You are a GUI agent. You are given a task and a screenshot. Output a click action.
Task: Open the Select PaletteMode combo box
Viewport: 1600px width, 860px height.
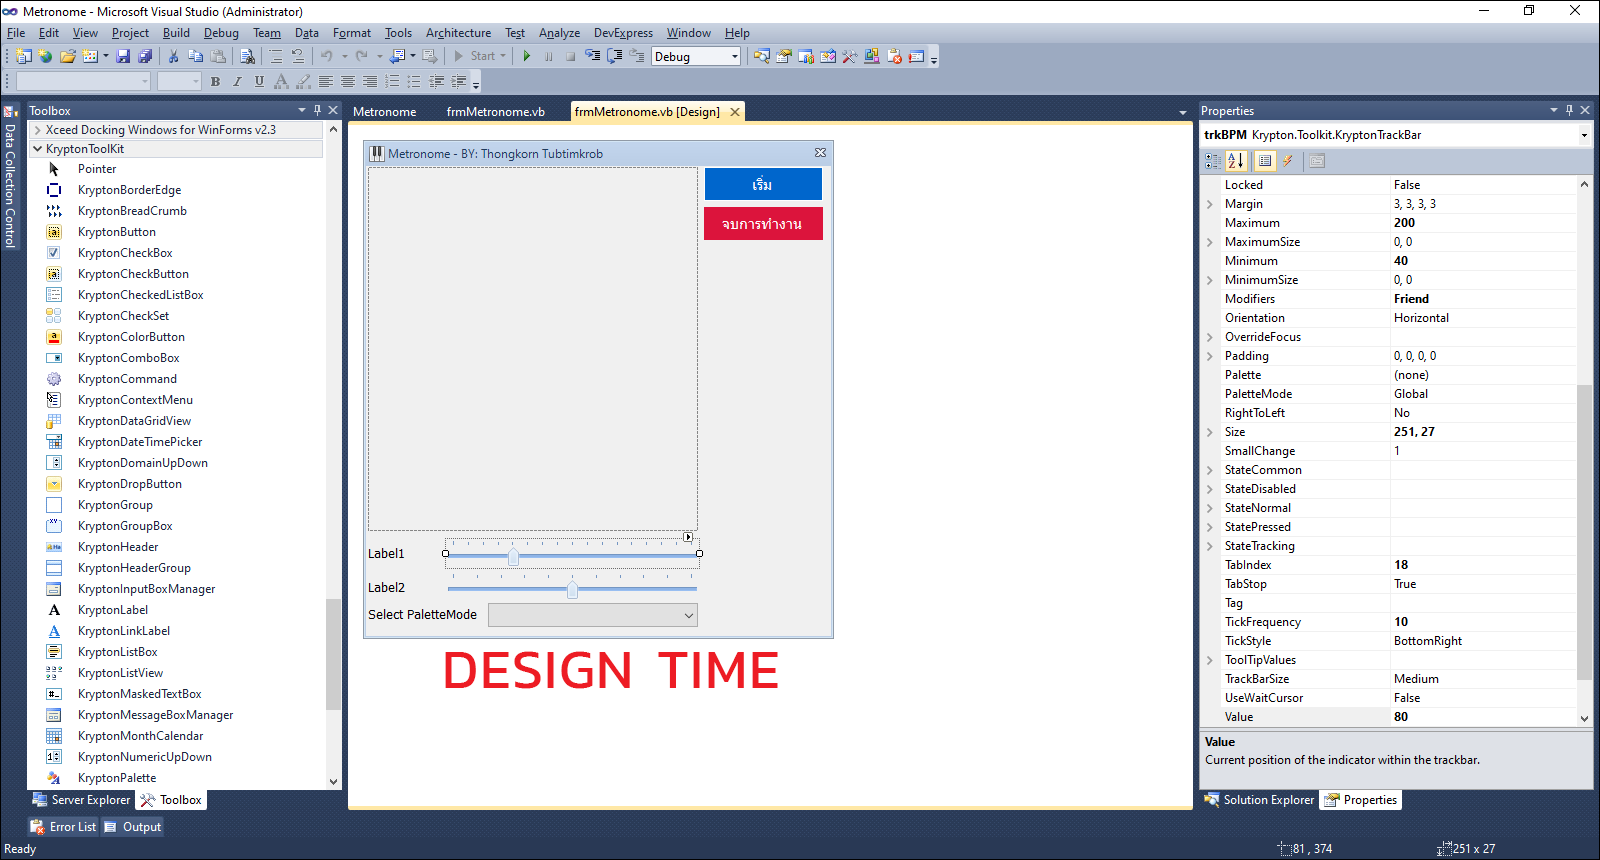(592, 615)
